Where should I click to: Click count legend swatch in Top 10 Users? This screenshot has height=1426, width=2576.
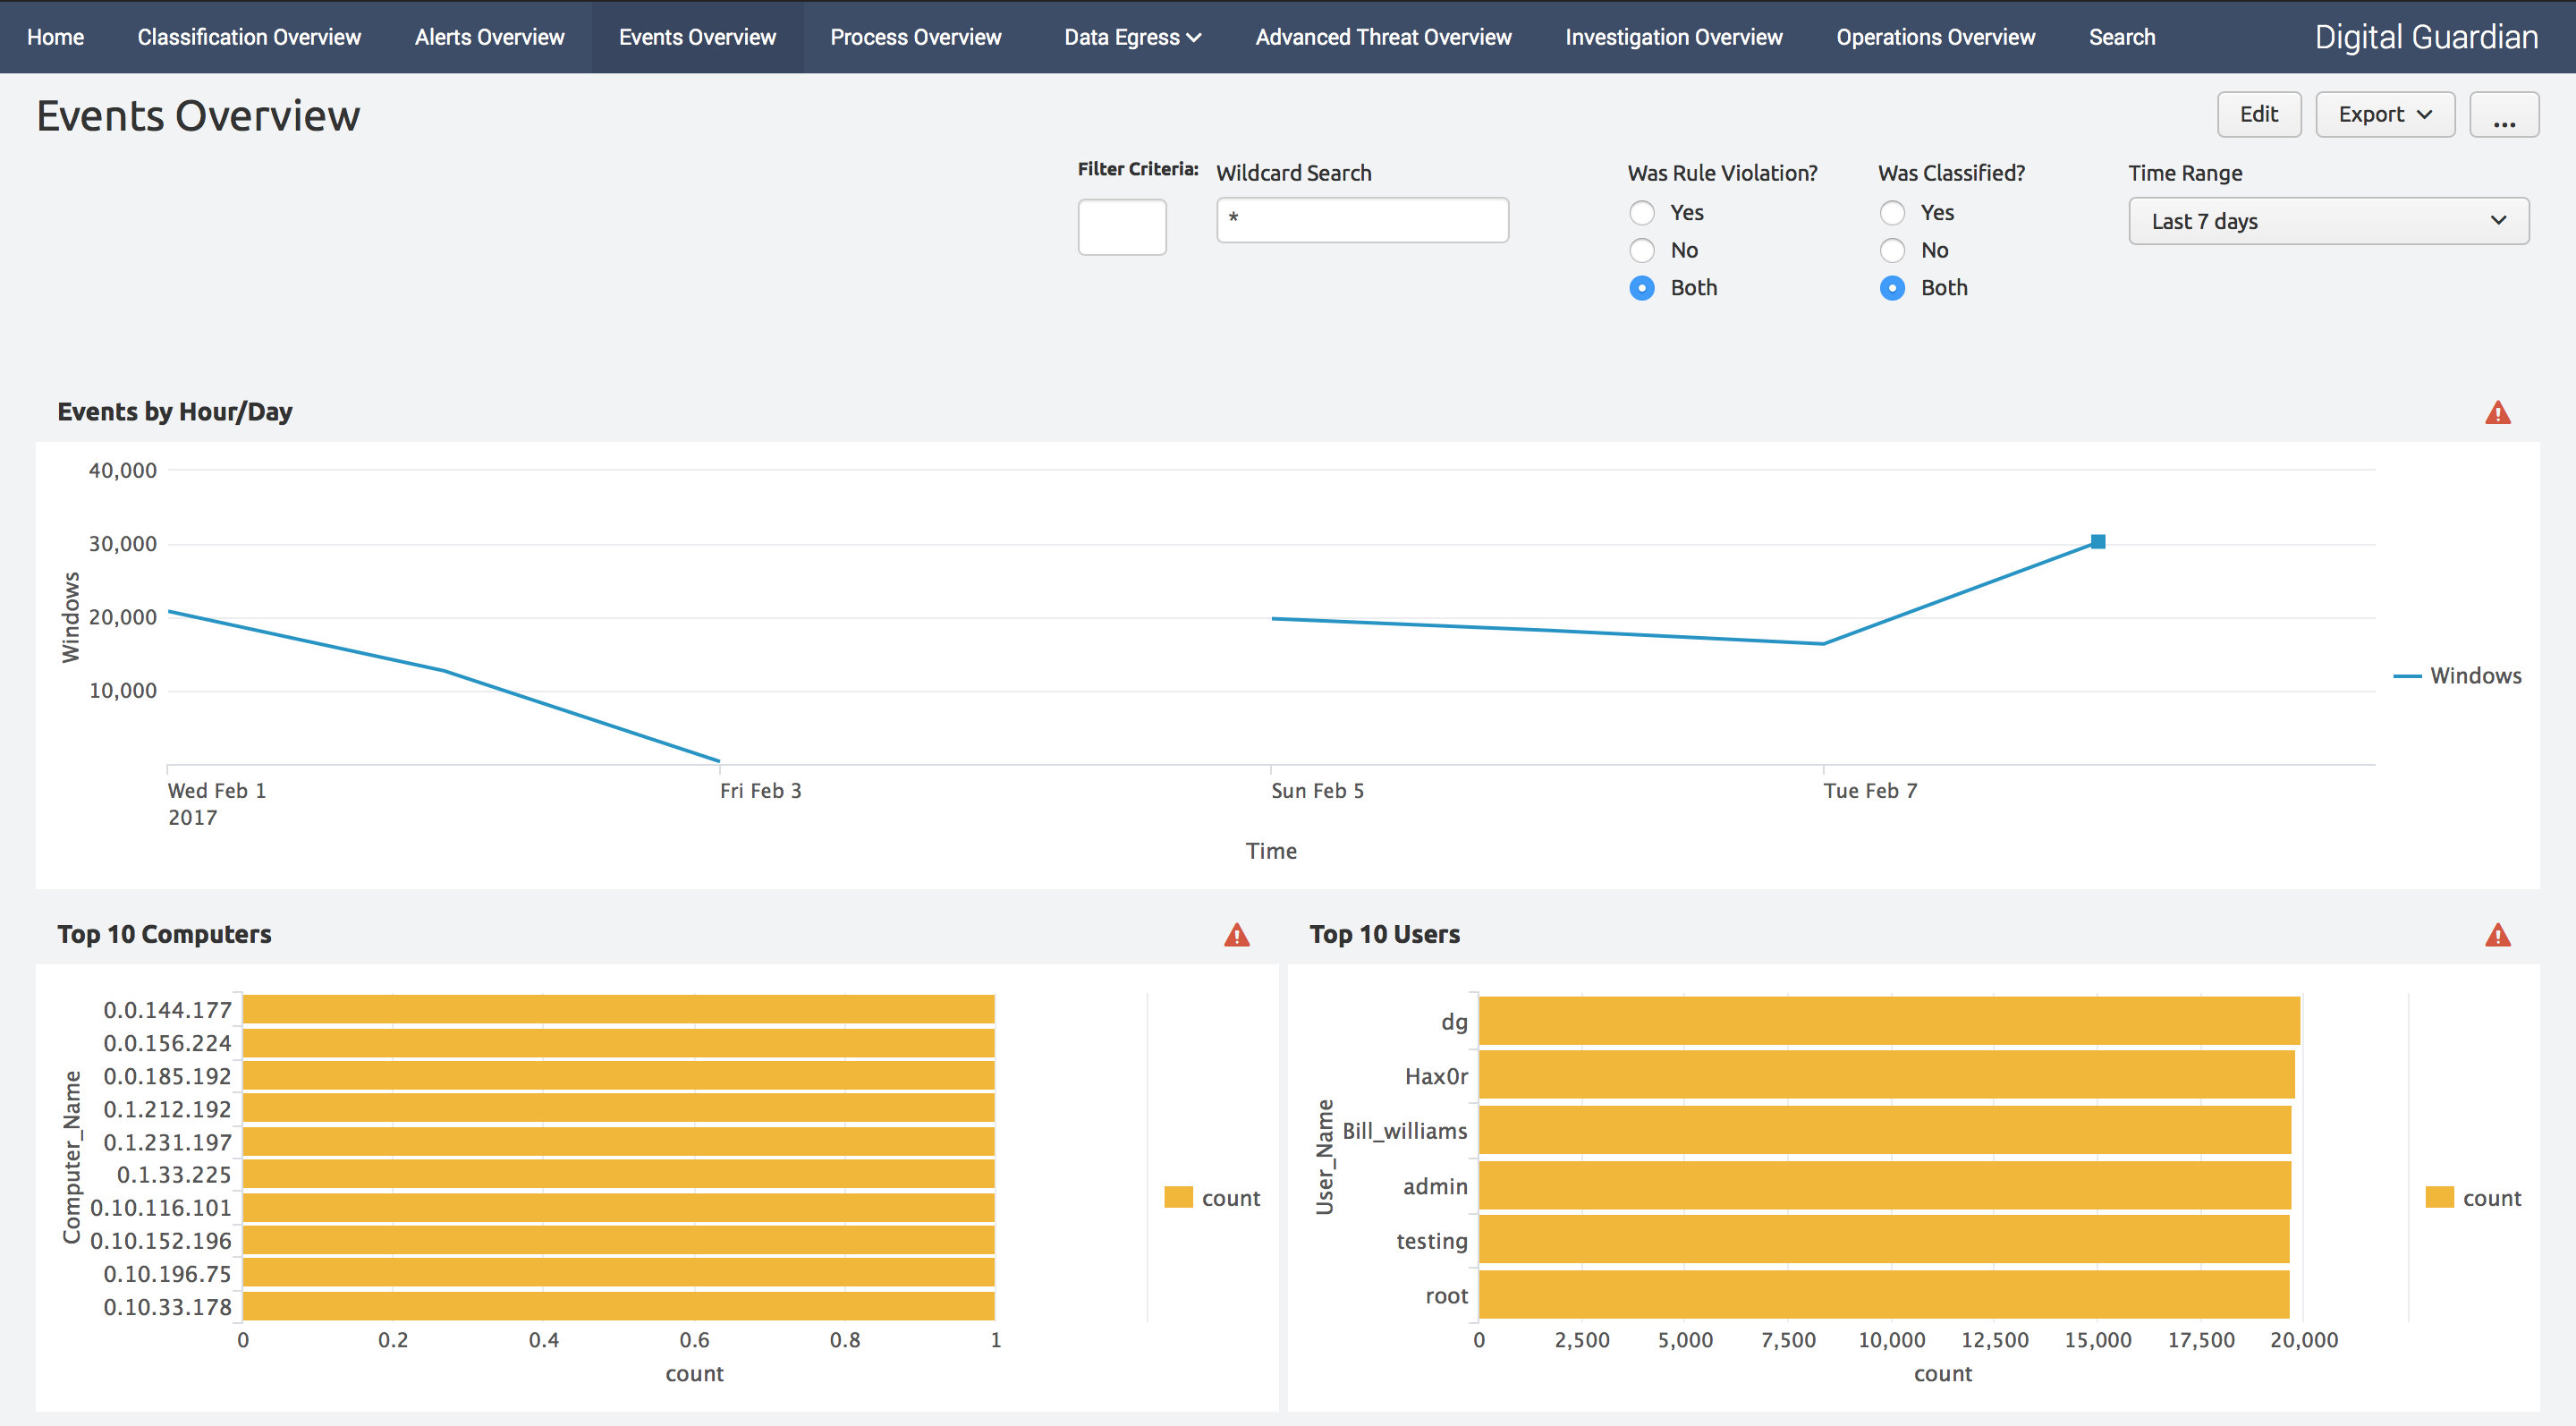[x=2440, y=1198]
